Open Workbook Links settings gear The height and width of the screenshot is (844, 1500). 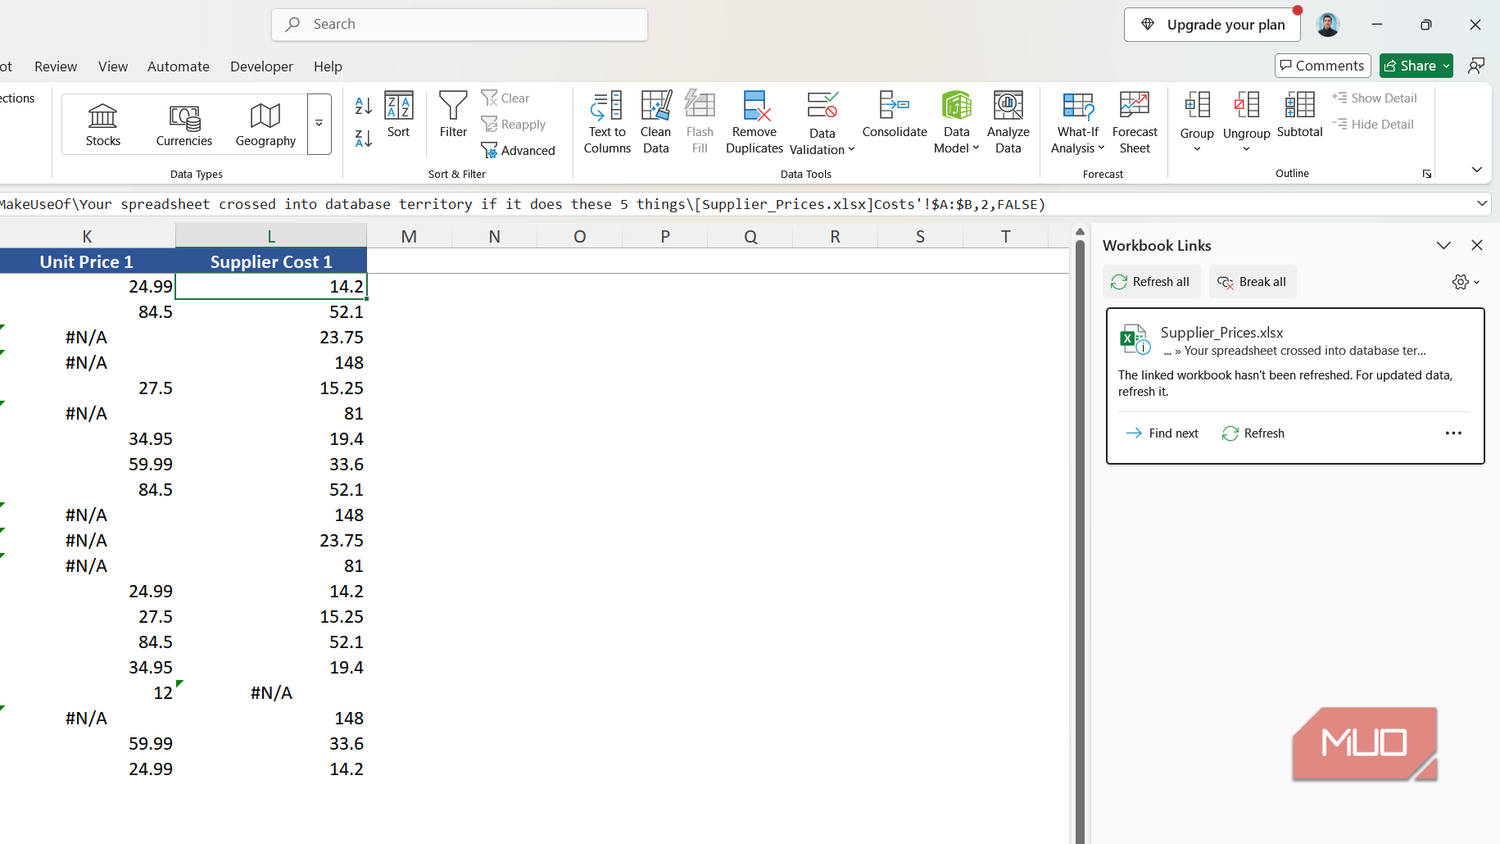(1465, 282)
